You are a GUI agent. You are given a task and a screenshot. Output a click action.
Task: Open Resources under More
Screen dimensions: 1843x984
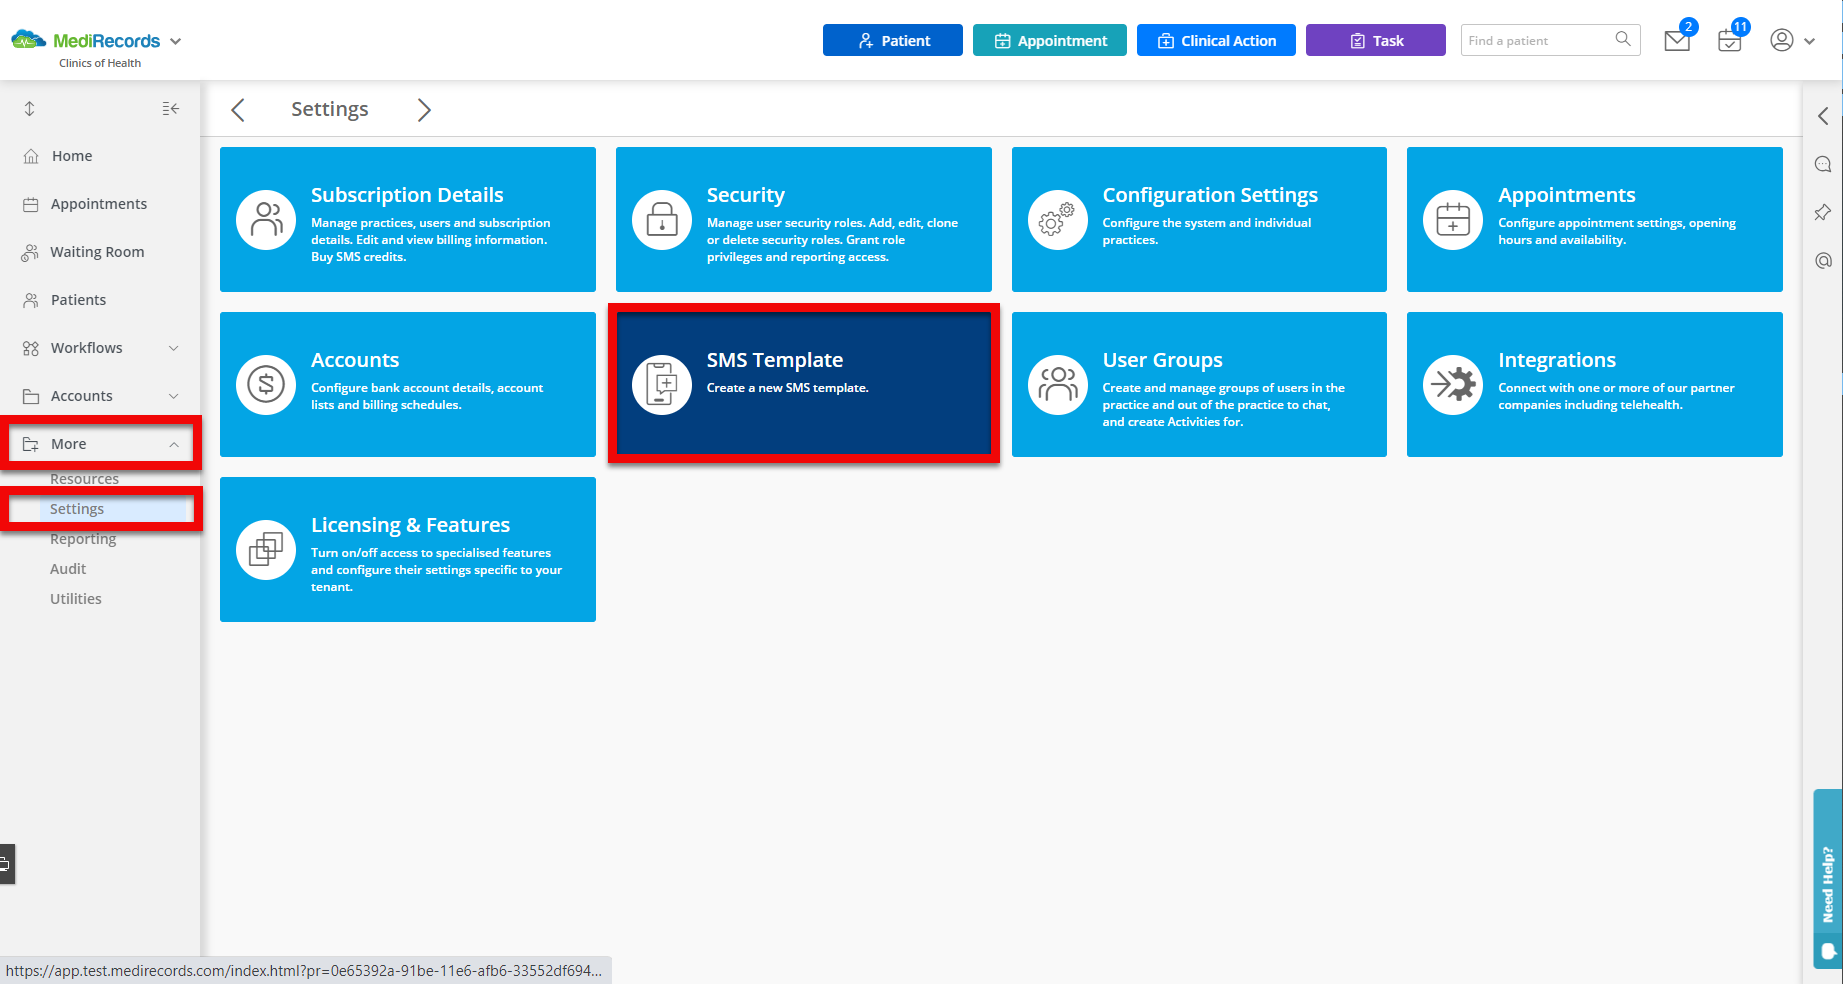(x=84, y=479)
